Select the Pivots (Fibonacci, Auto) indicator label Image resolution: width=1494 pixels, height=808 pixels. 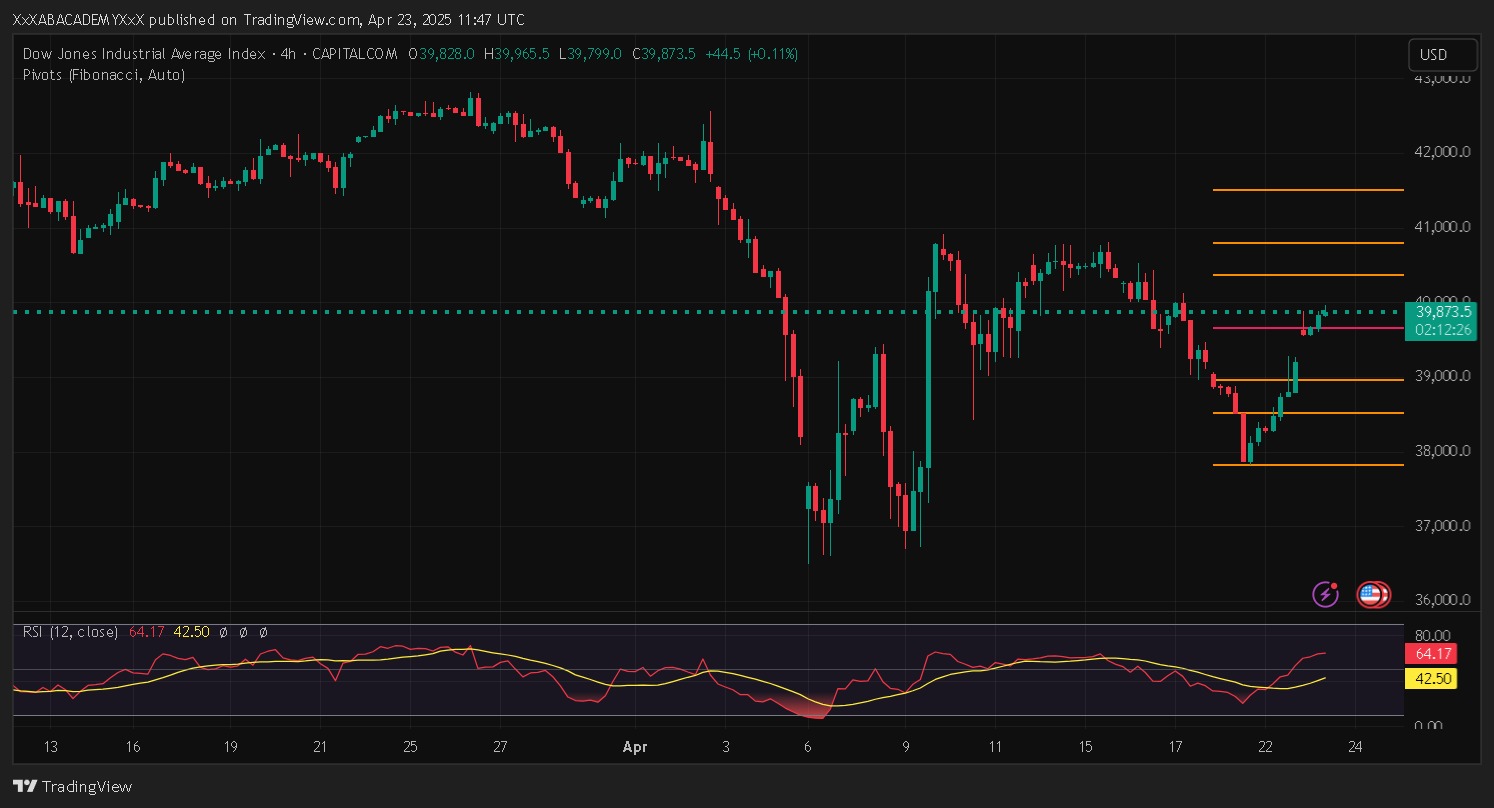pyautogui.click(x=103, y=74)
